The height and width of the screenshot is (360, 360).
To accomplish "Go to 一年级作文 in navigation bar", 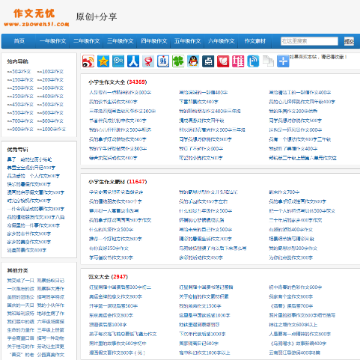I will click(x=53, y=41).
